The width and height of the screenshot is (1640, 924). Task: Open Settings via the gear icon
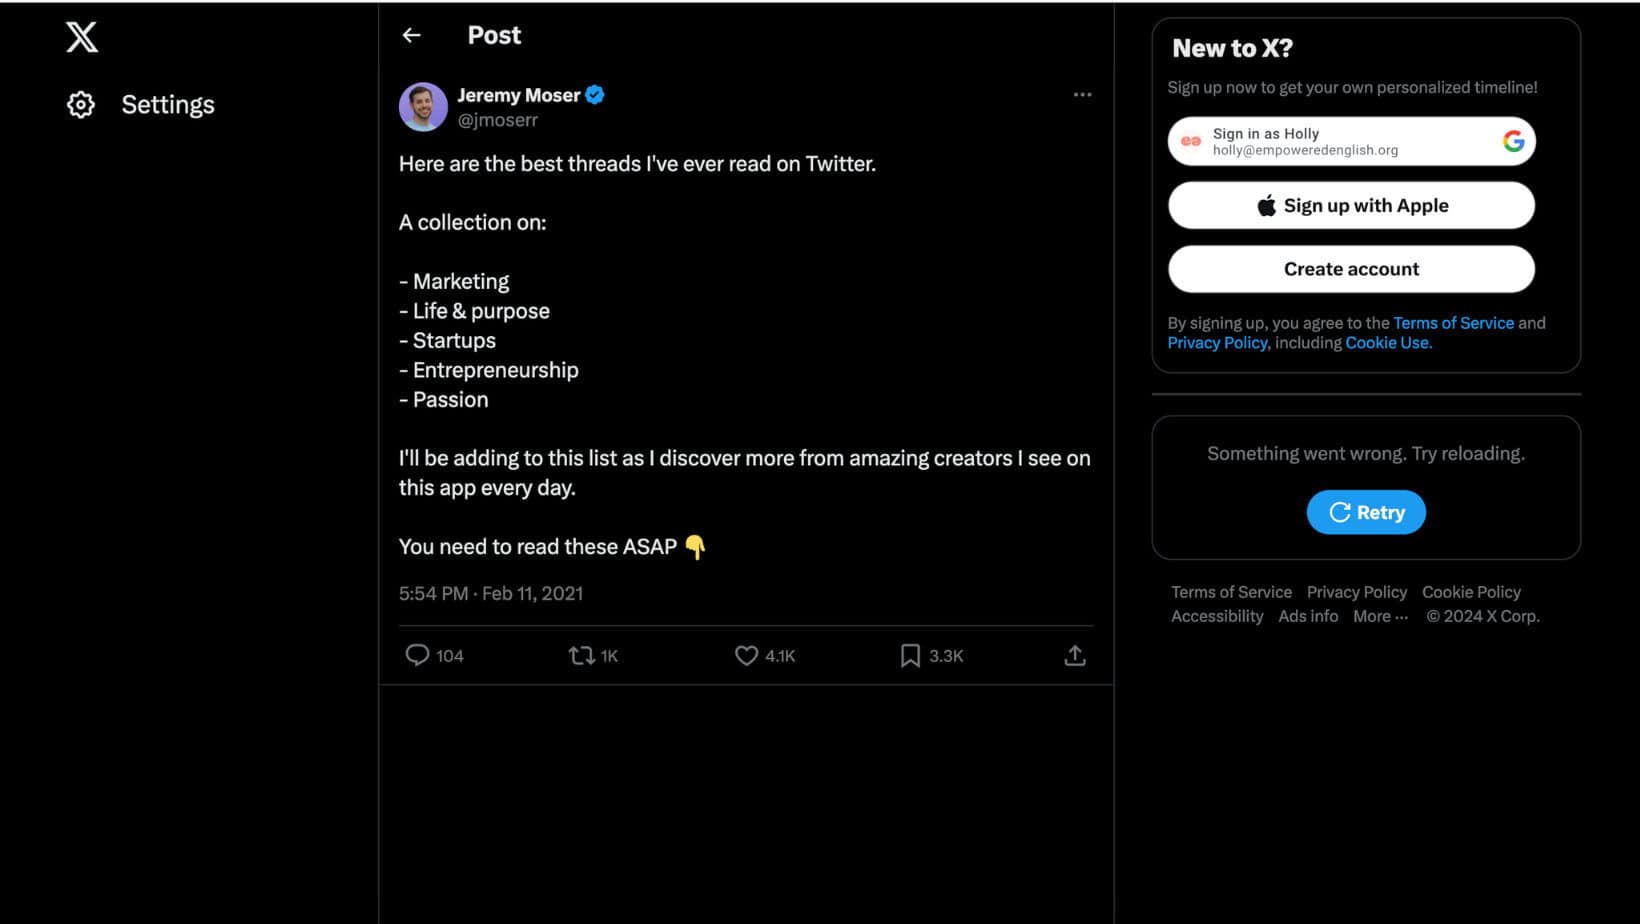coord(80,104)
